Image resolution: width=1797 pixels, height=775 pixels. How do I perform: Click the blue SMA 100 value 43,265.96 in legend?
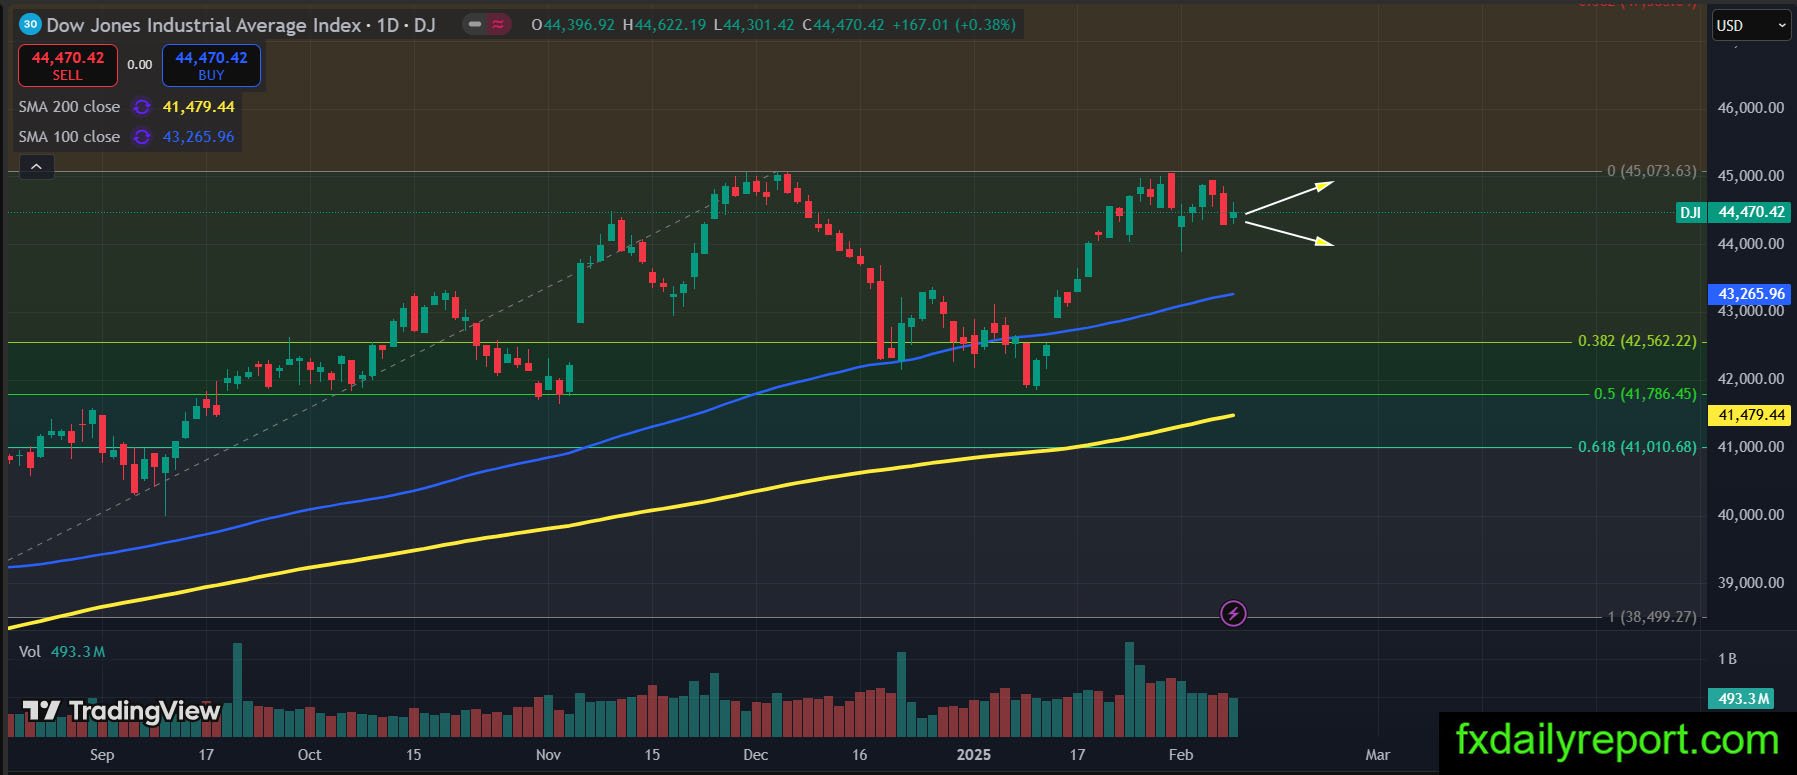[199, 137]
